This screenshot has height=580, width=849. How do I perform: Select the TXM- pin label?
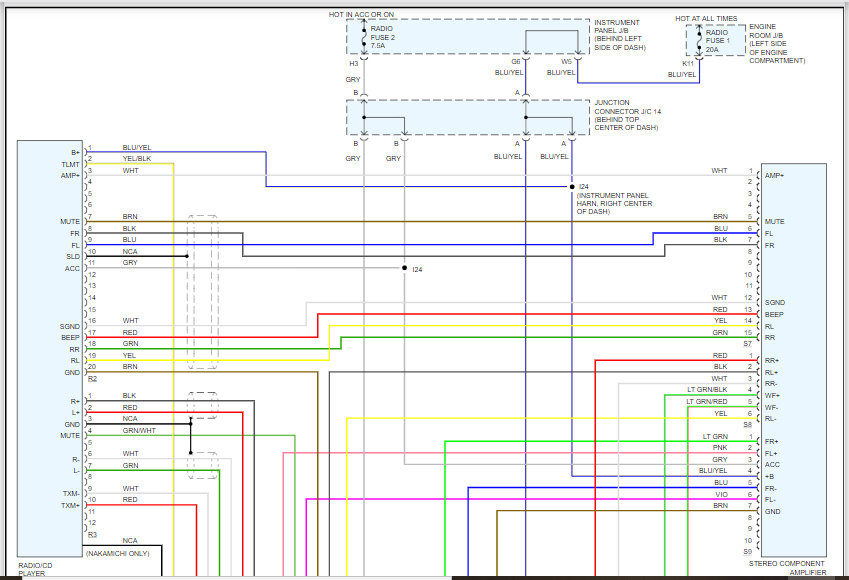tap(71, 494)
